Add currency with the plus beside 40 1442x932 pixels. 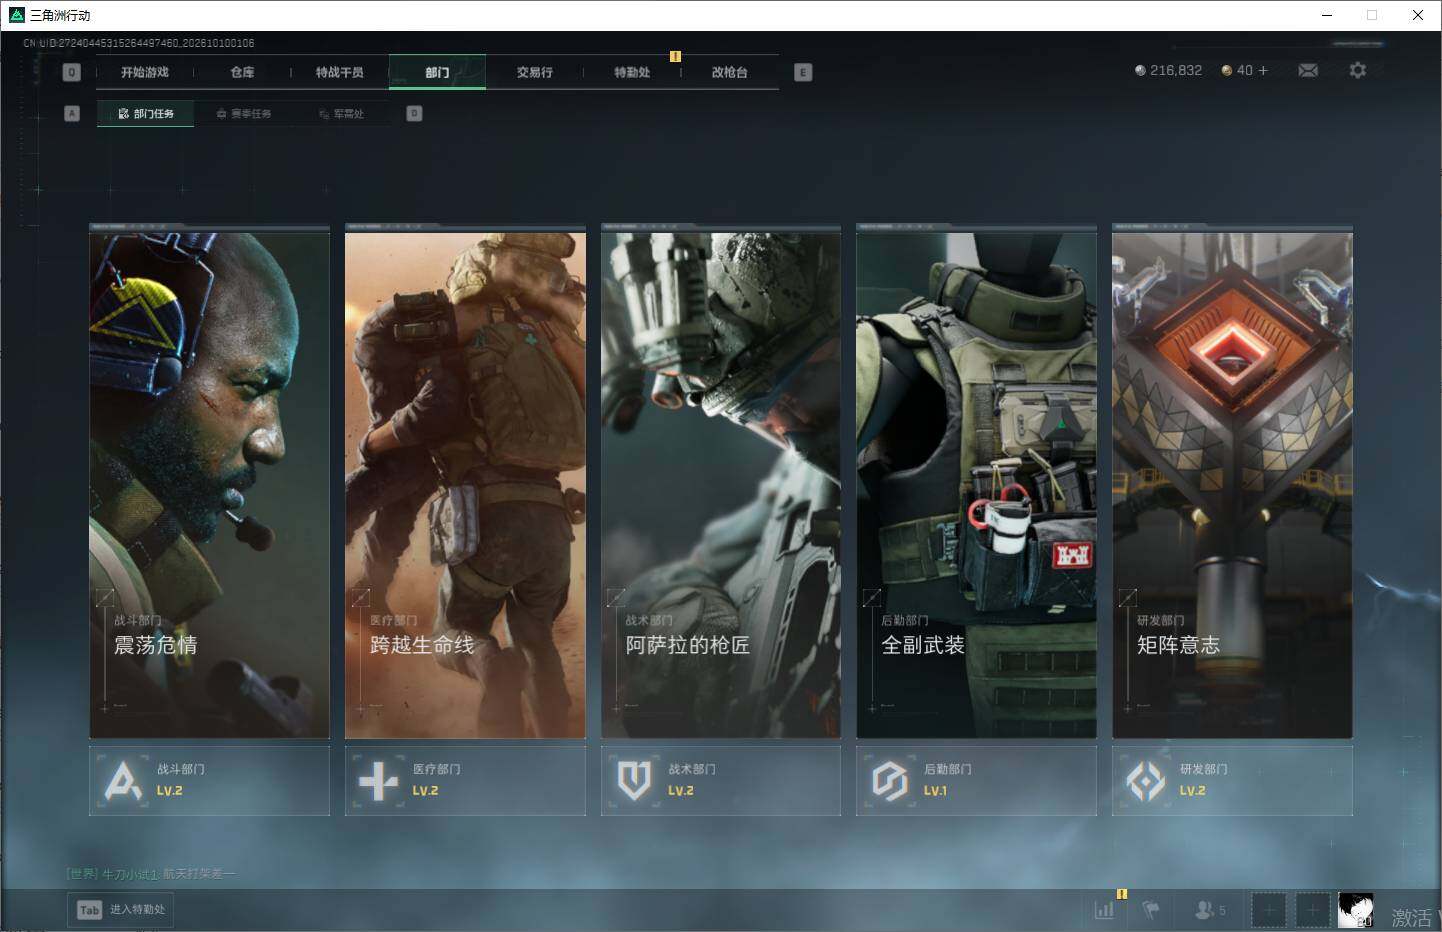click(x=1263, y=70)
